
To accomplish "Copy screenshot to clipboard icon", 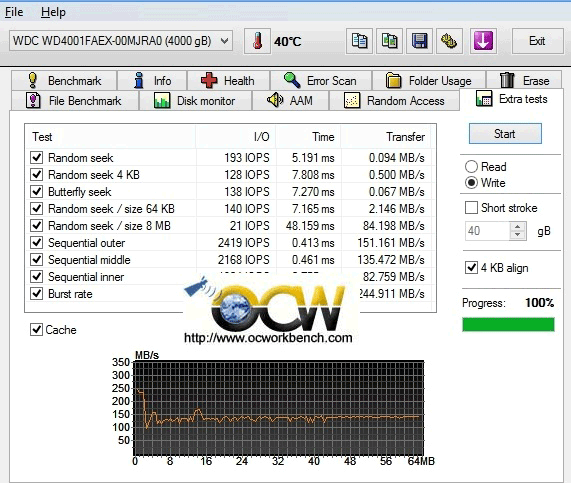I will coord(389,41).
